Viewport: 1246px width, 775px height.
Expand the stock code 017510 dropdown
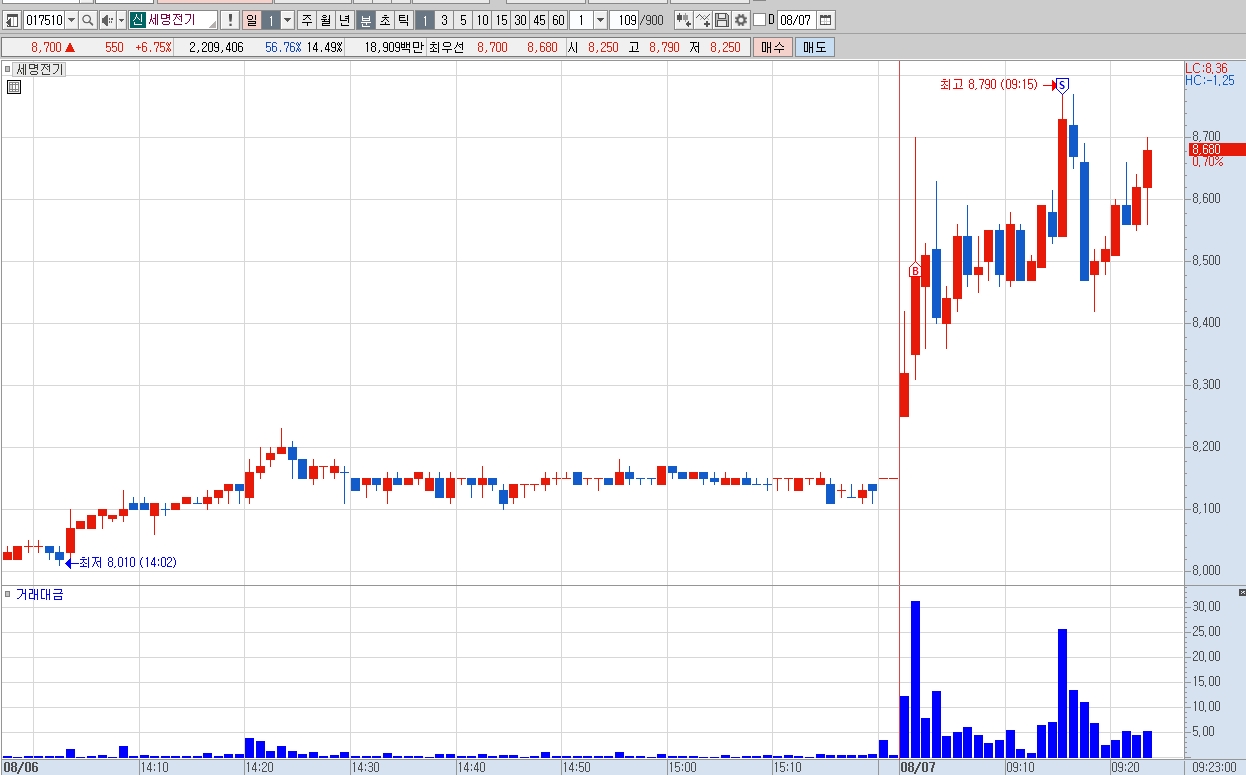71,20
